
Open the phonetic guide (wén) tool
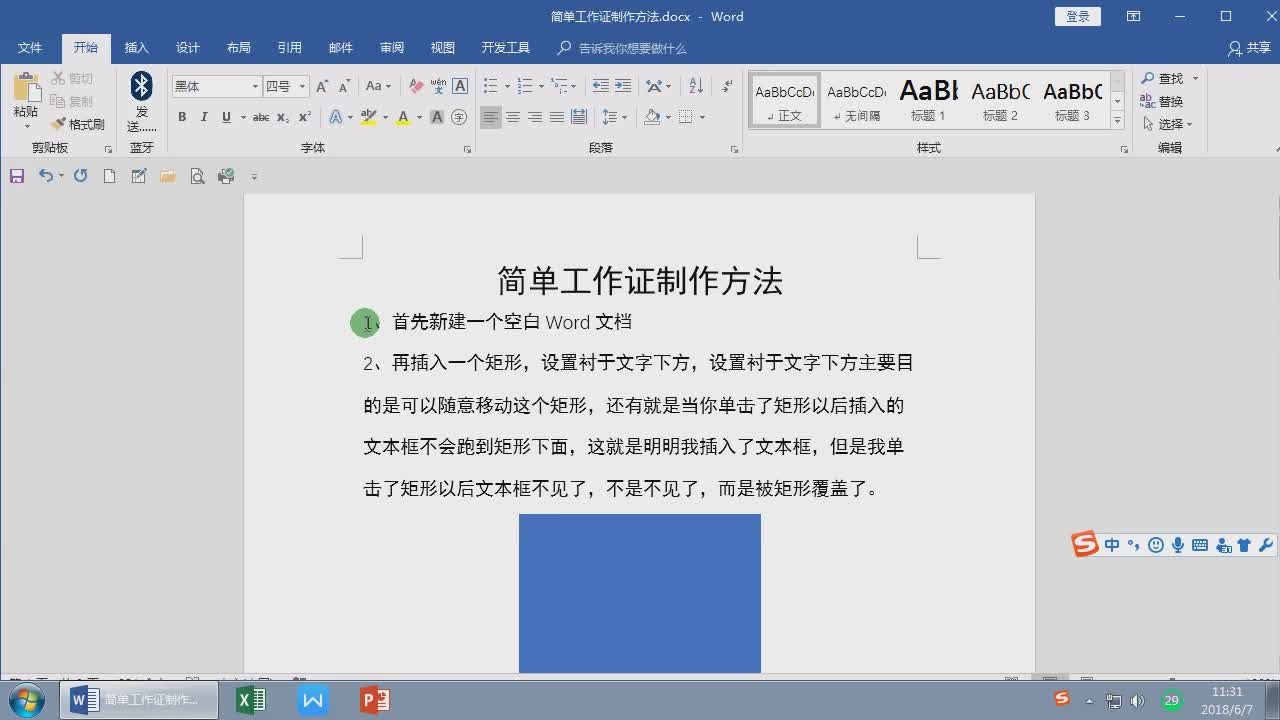click(x=438, y=87)
